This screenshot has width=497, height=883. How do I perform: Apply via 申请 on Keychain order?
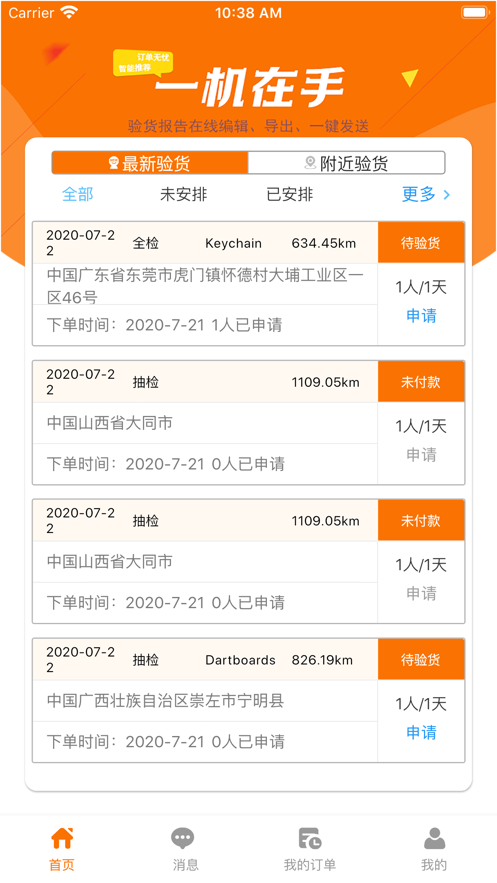point(421,316)
